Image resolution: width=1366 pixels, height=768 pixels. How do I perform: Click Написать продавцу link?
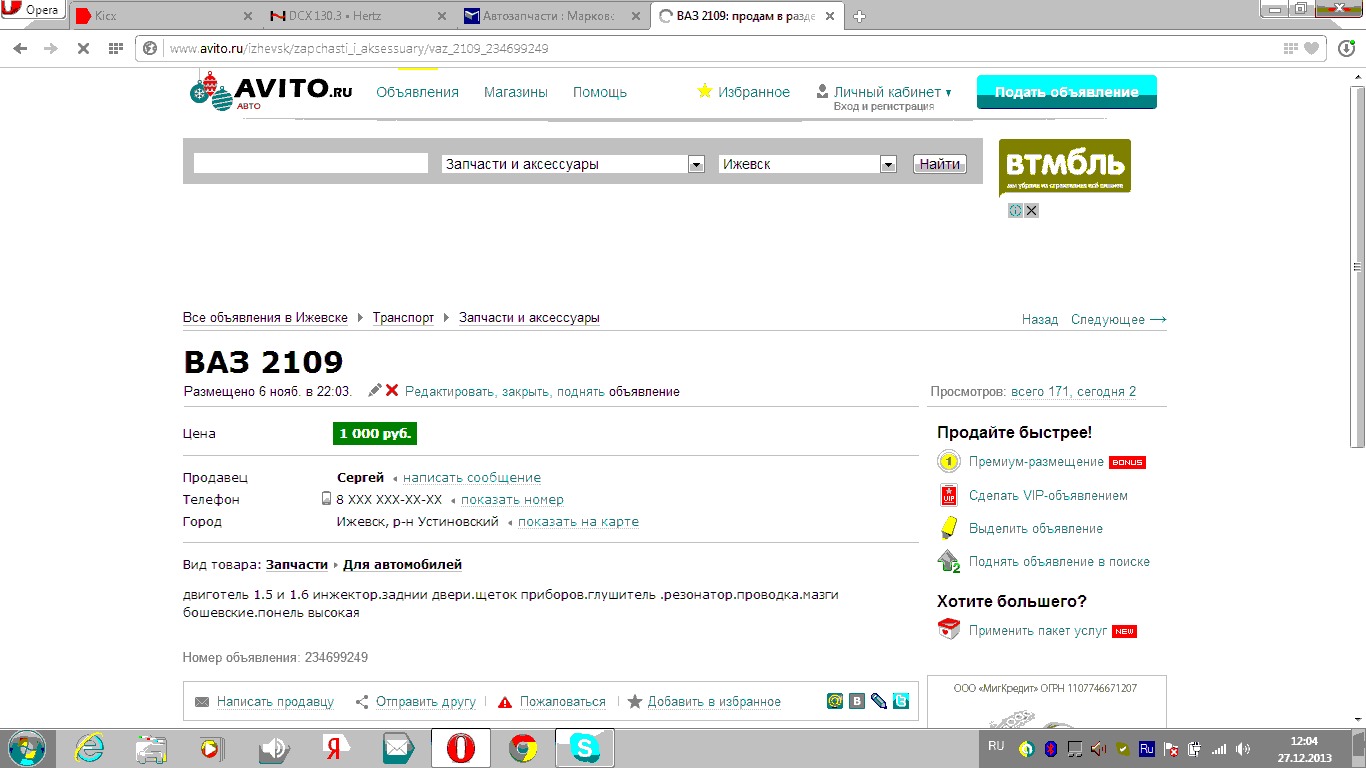click(275, 702)
